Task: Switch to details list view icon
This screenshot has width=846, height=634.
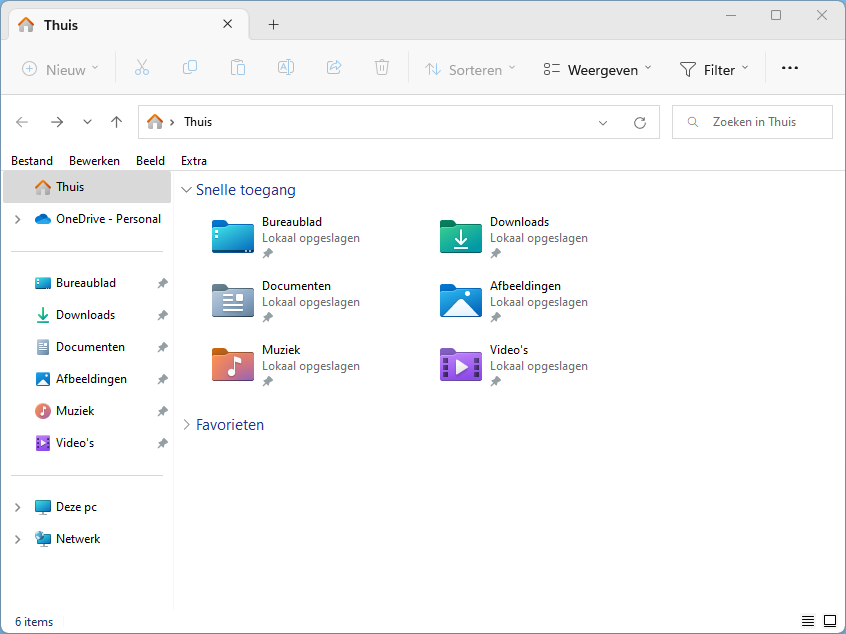Action: 808,621
